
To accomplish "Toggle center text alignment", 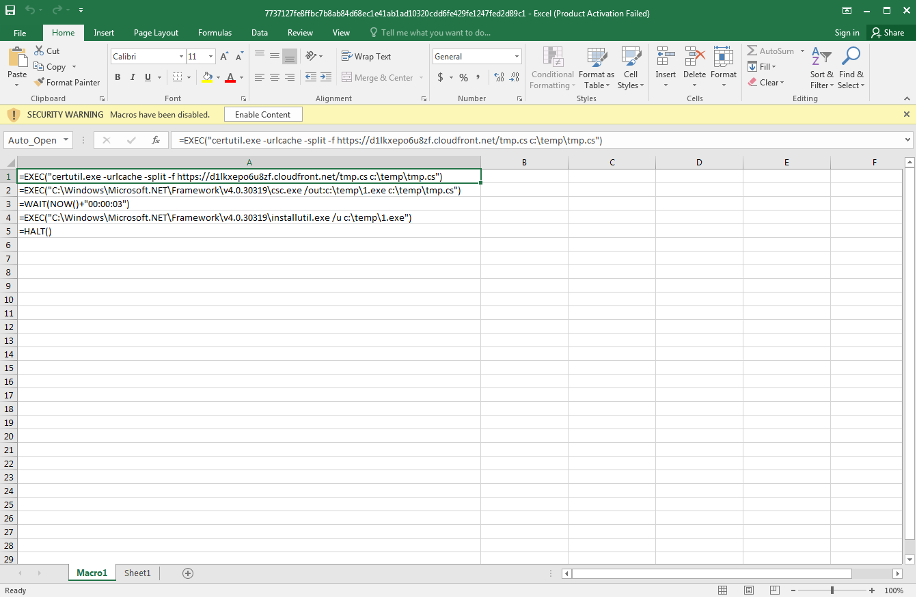I will coord(275,77).
